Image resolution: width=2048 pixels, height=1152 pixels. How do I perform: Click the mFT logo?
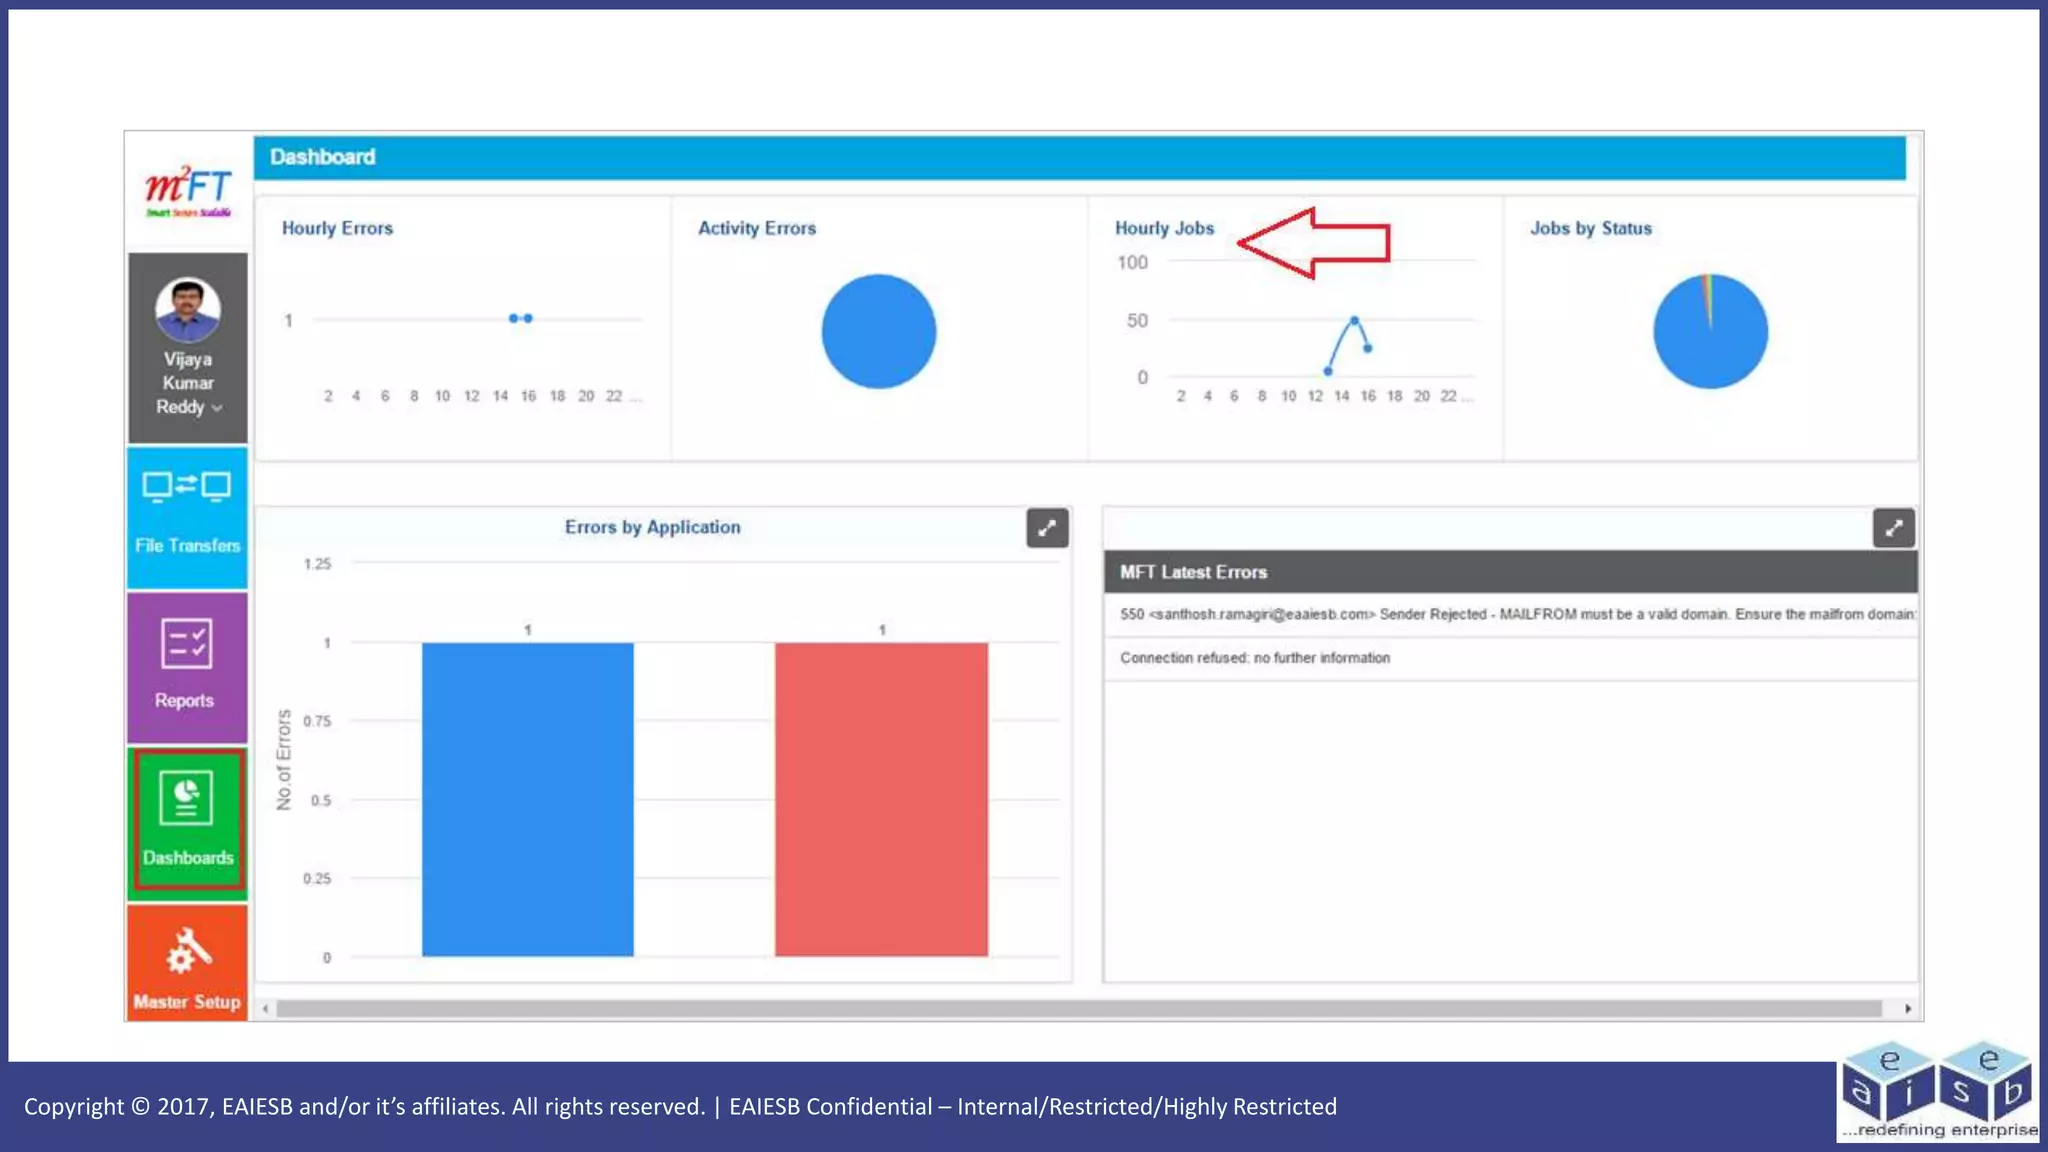(x=188, y=188)
